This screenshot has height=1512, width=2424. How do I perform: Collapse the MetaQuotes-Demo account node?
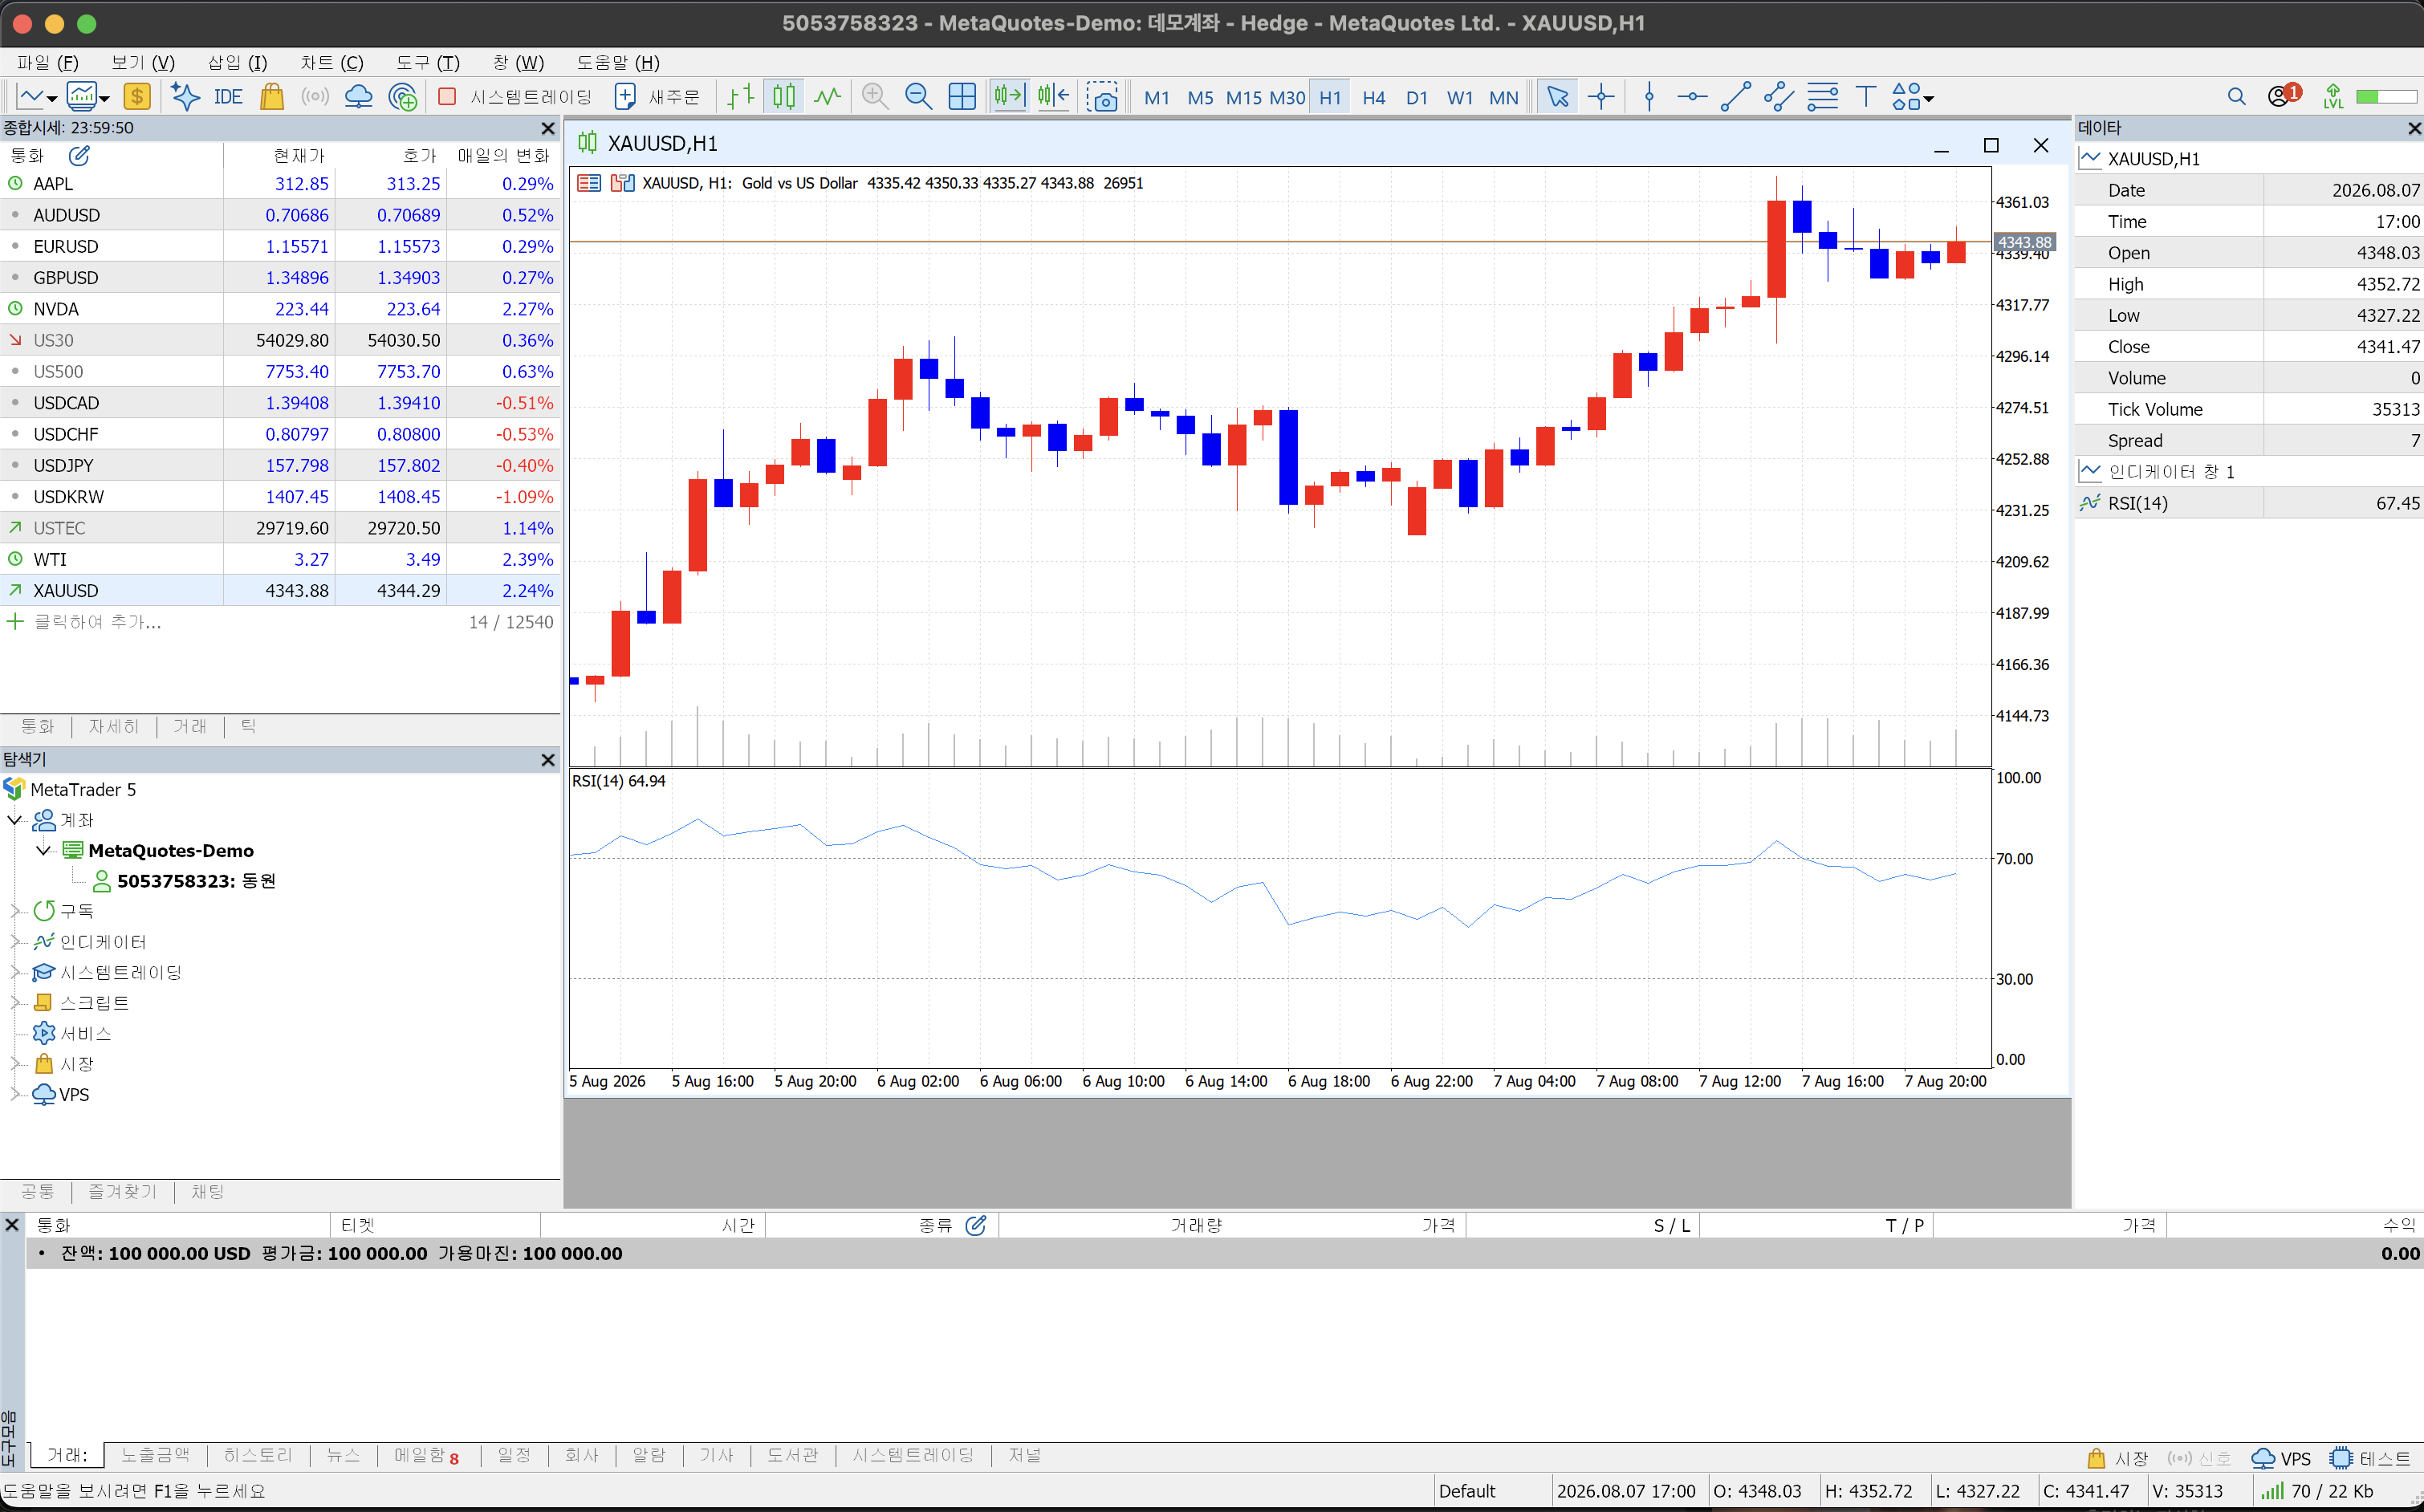point(43,851)
